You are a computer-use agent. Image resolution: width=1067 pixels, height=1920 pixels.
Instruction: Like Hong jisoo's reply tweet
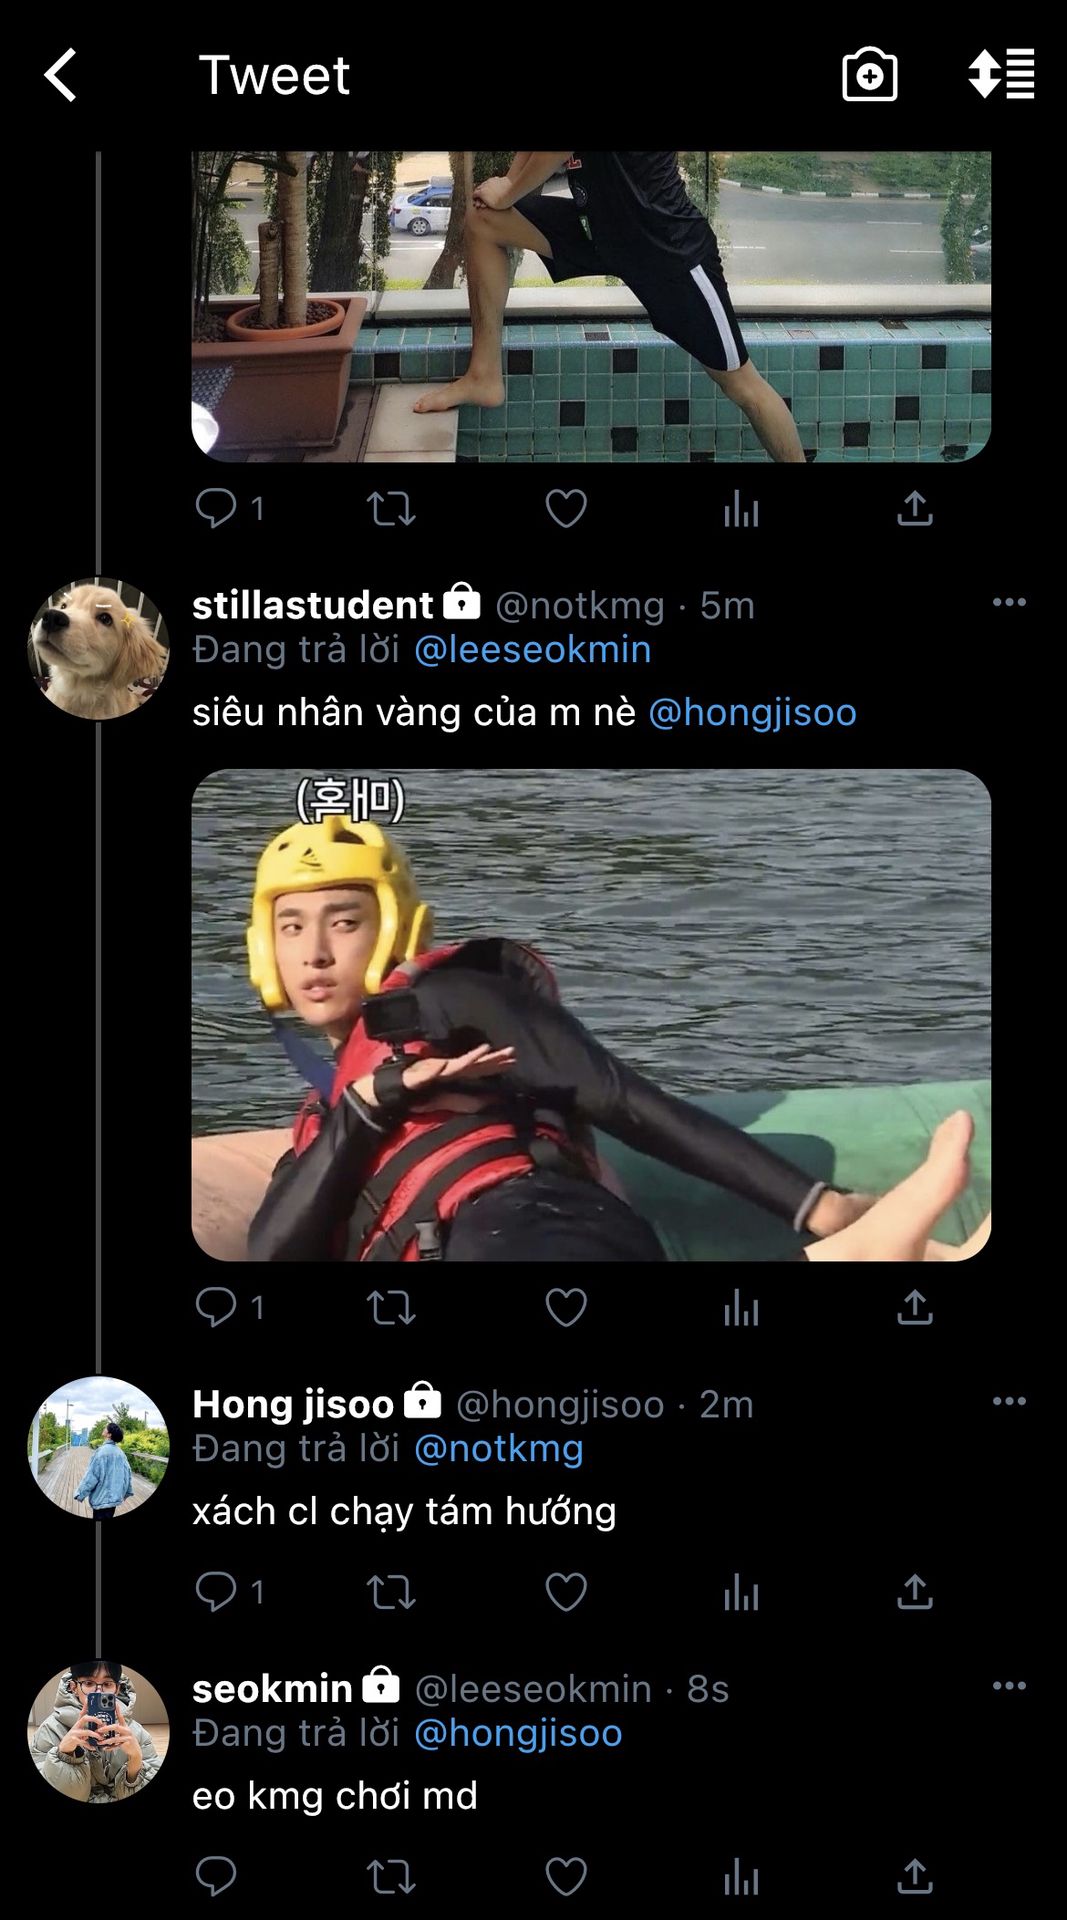pos(566,1591)
